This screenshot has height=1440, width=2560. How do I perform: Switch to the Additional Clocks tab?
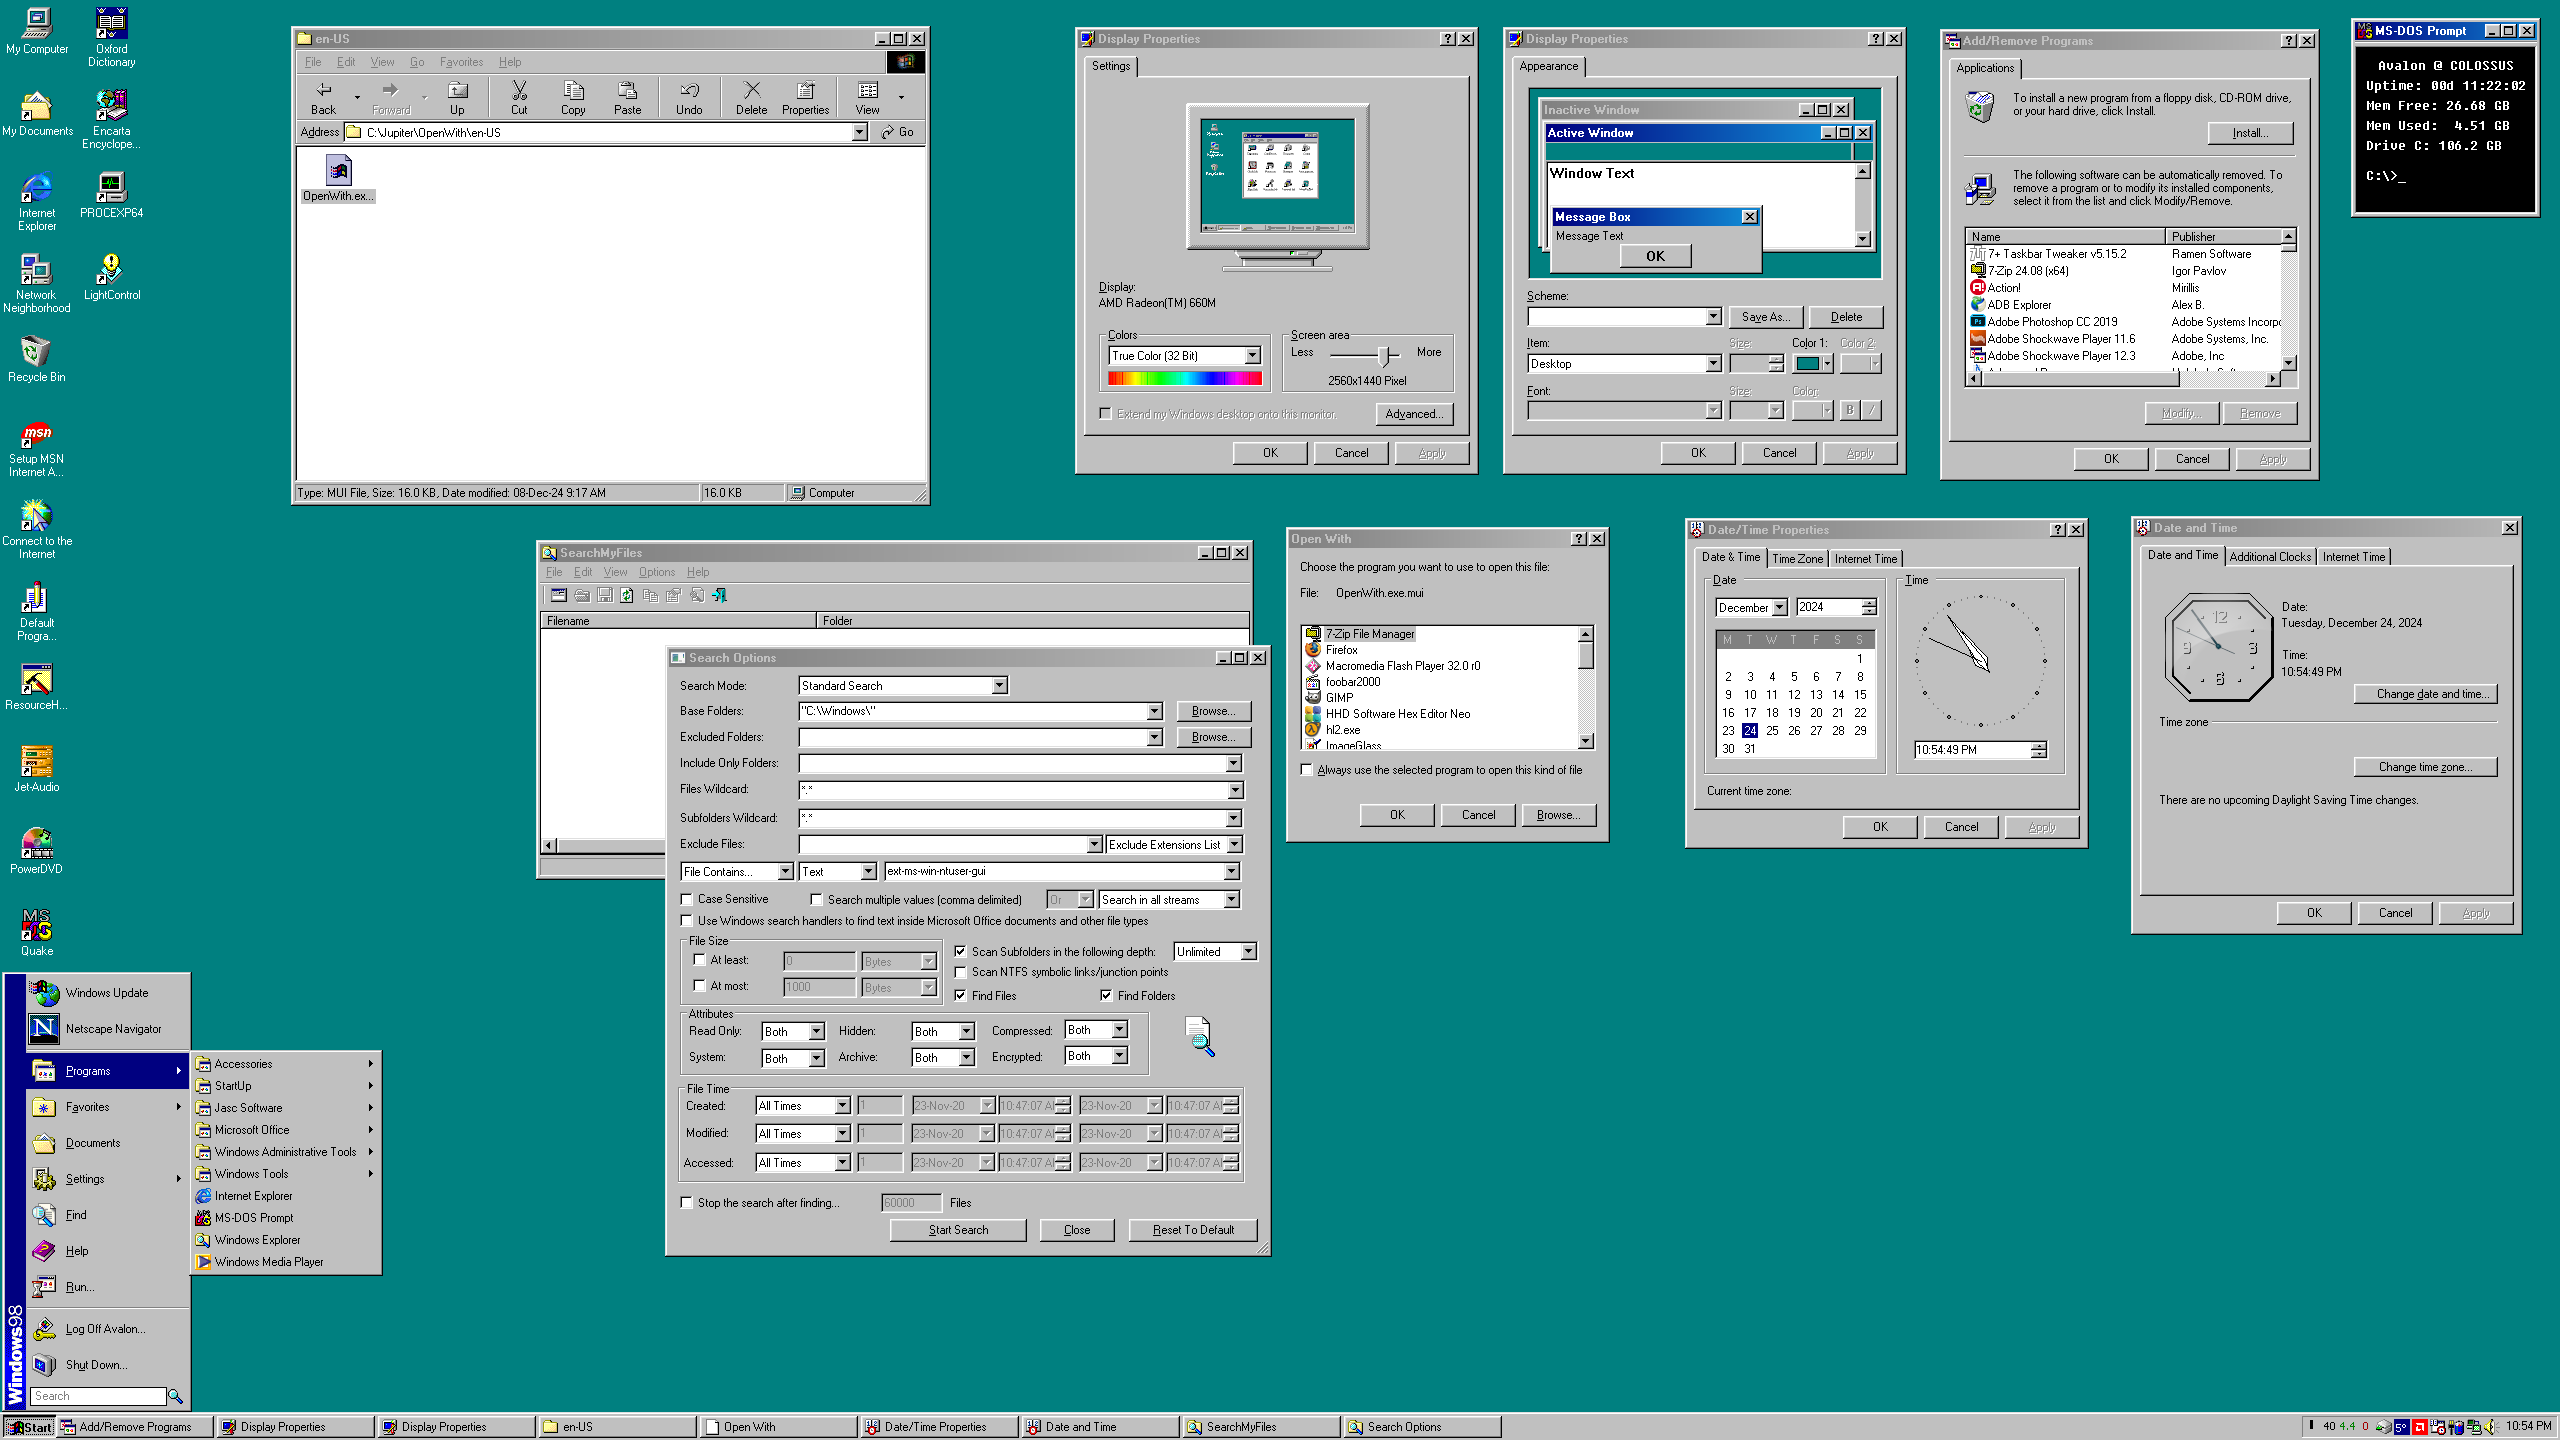pos(2270,557)
